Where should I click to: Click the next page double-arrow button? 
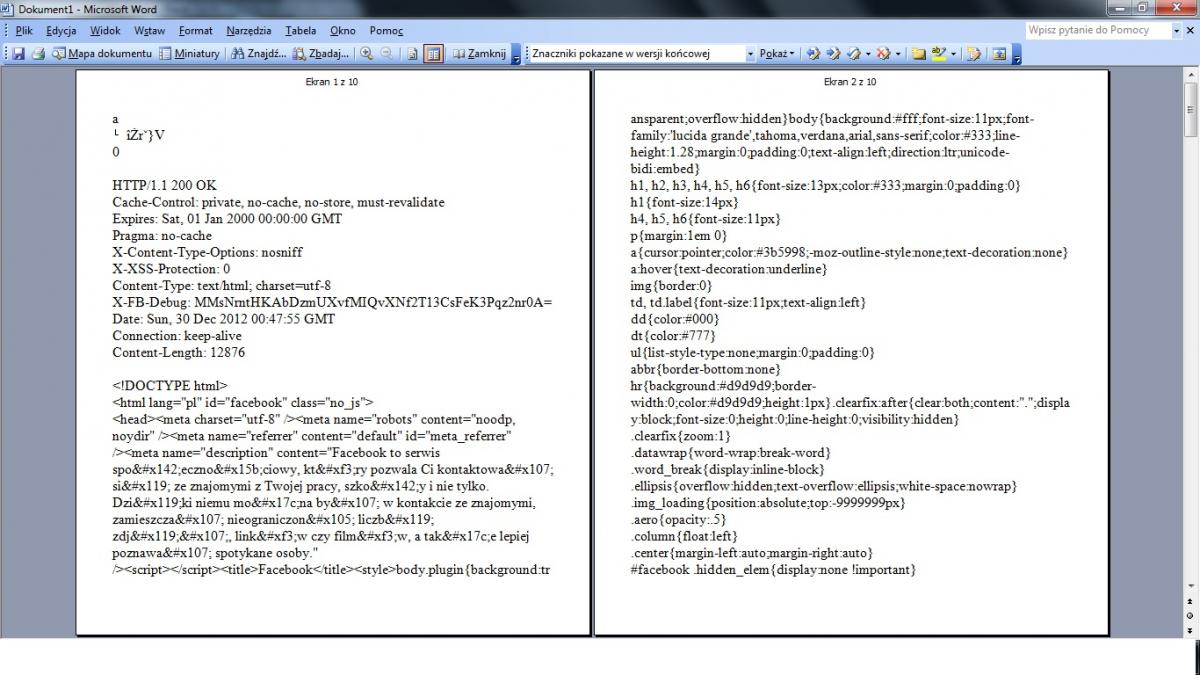tap(1191, 629)
